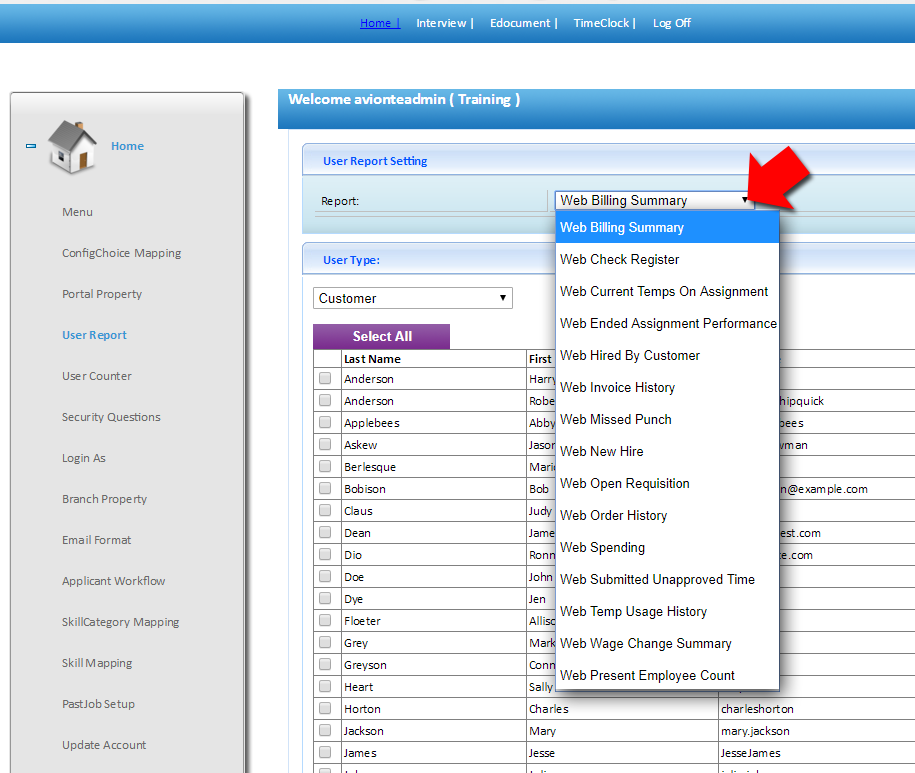915x773 pixels.
Task: Toggle the Dean row checkbox
Action: click(x=325, y=532)
